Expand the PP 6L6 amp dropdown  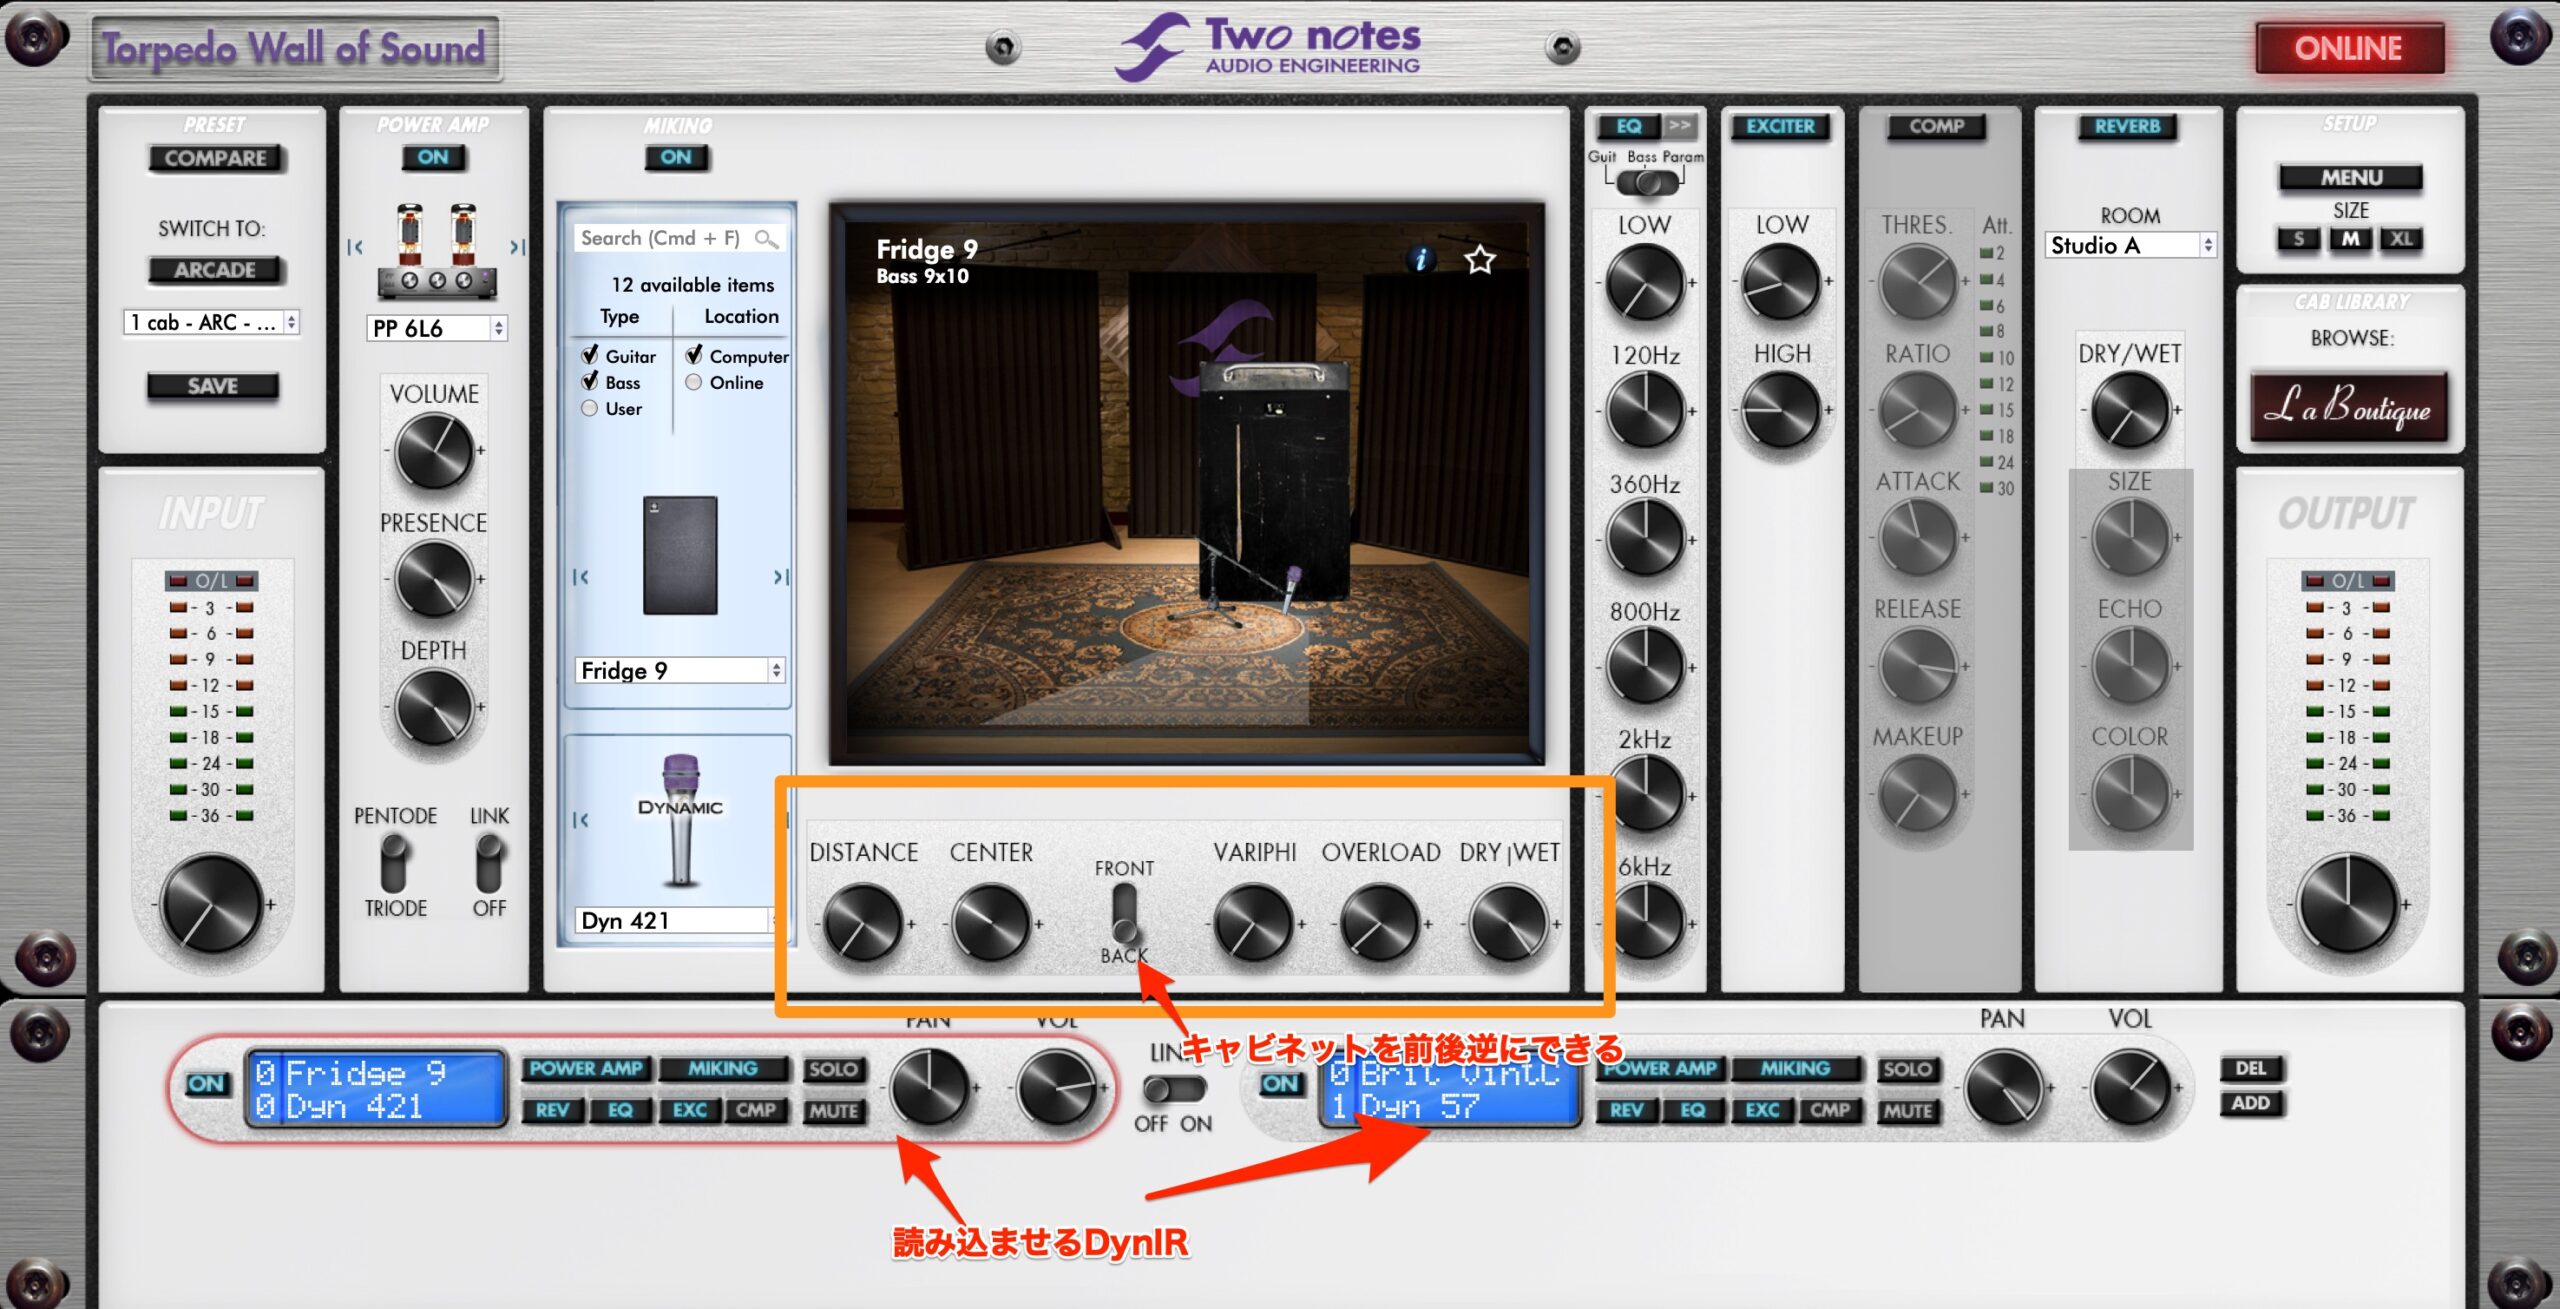[x=438, y=328]
